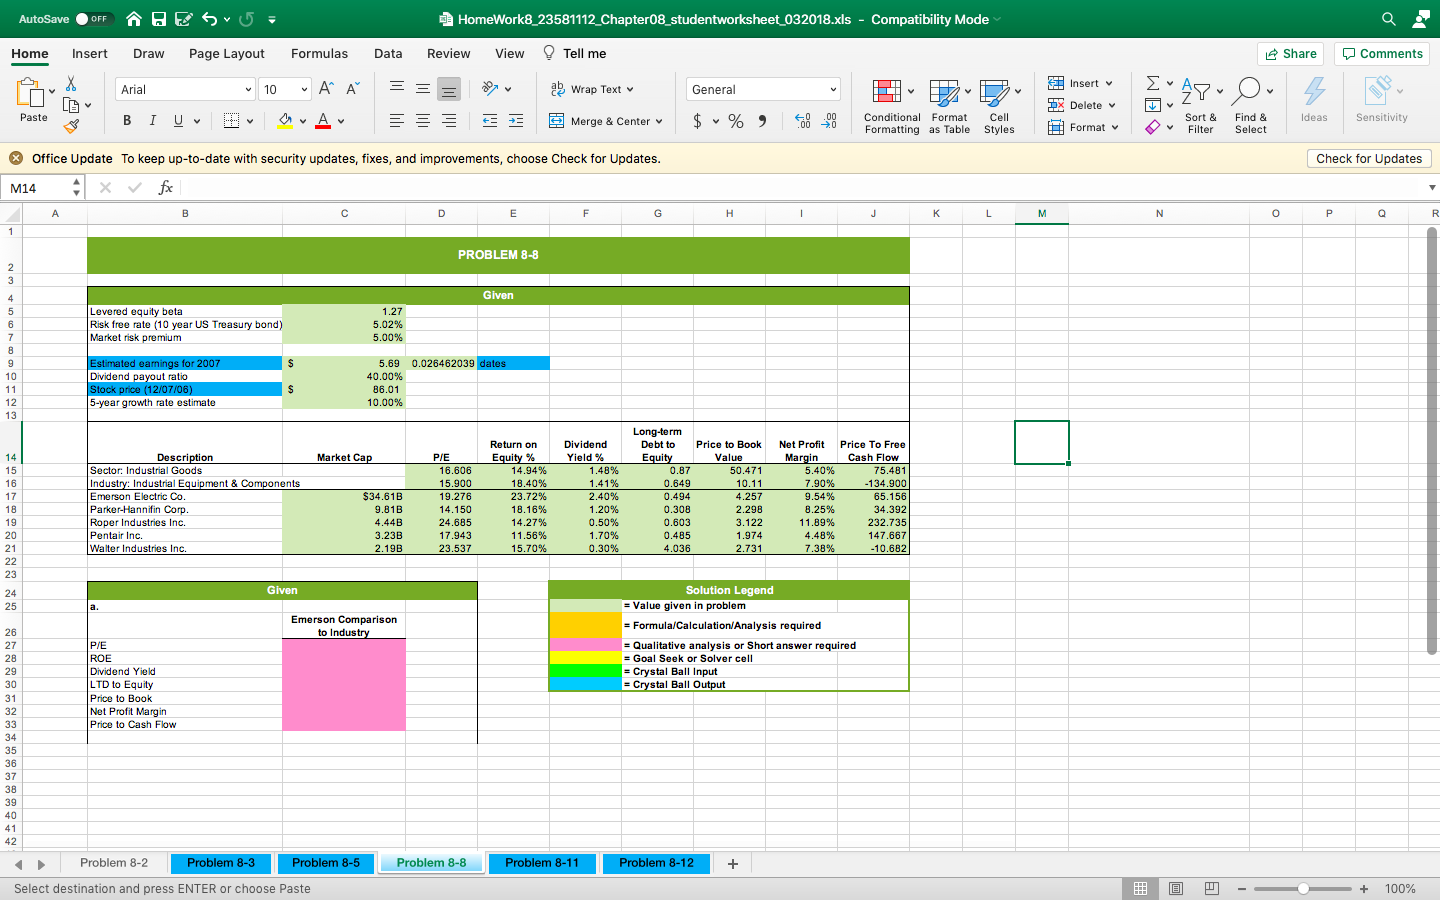Expand the Delete cells dropdown arrow

[1112, 105]
